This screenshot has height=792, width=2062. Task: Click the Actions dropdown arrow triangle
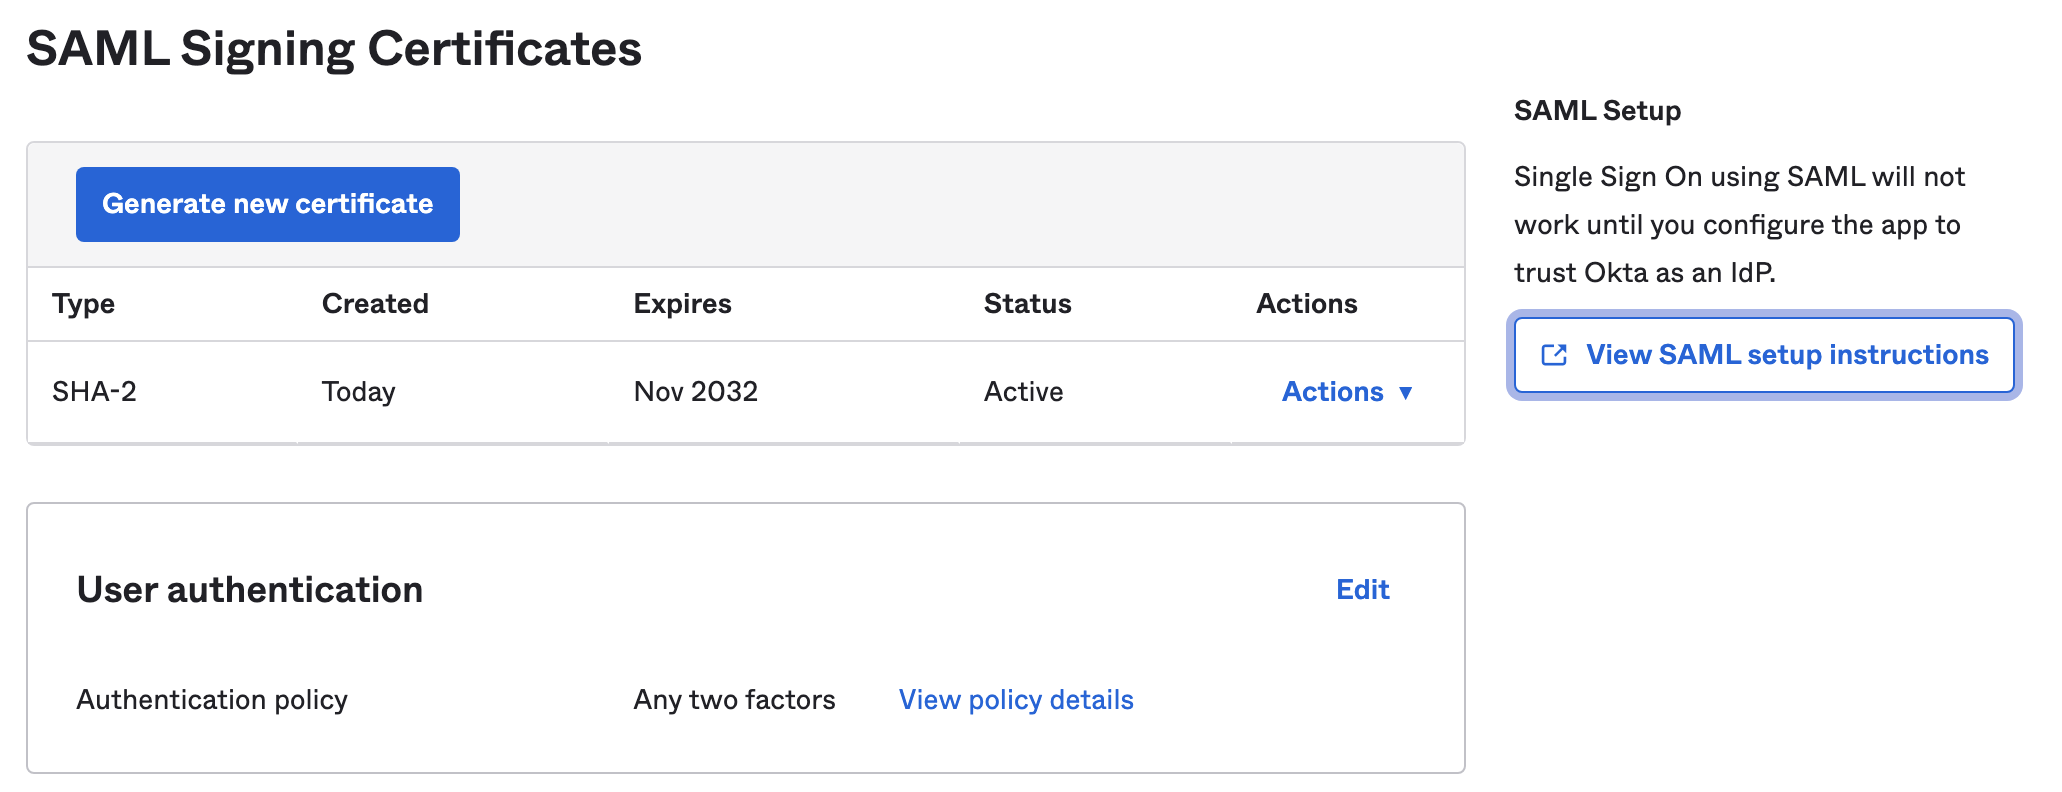pyautogui.click(x=1405, y=392)
